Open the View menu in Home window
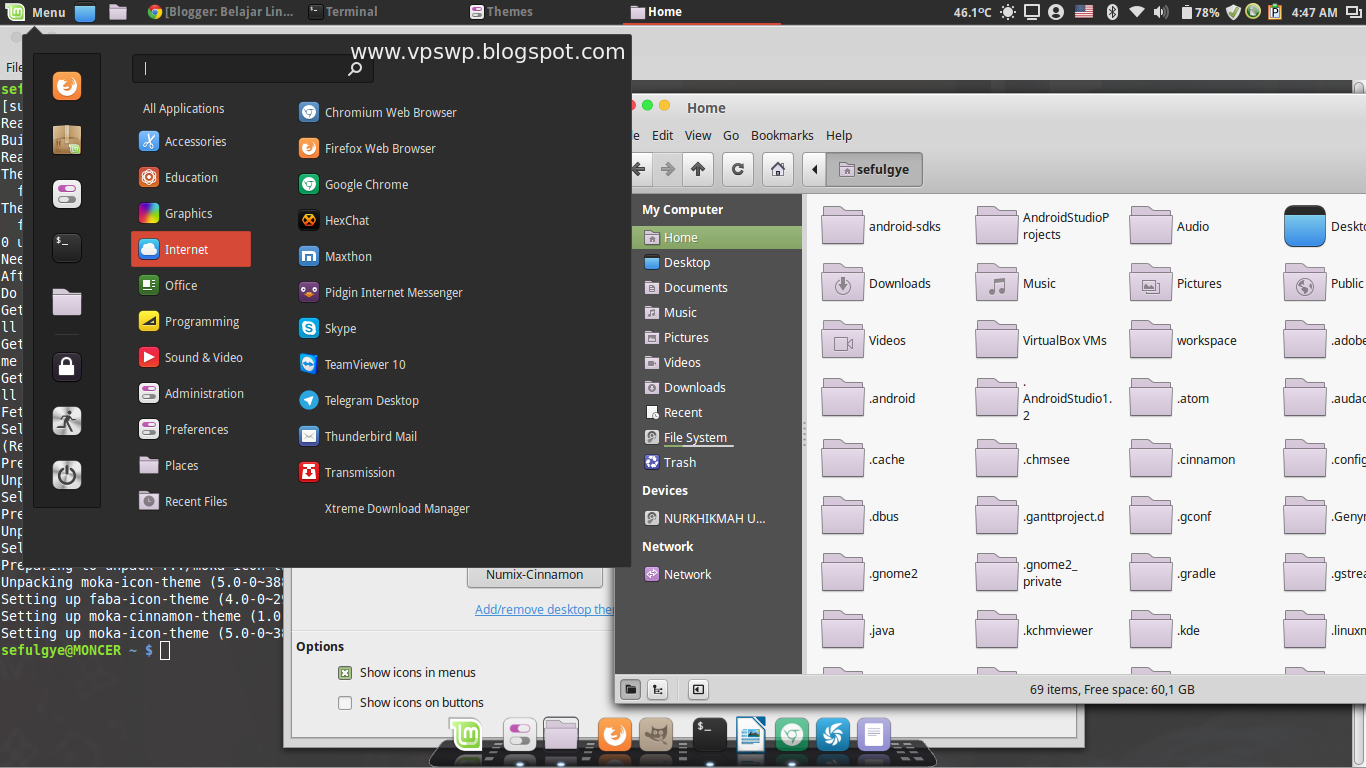Image resolution: width=1366 pixels, height=768 pixels. pos(698,136)
